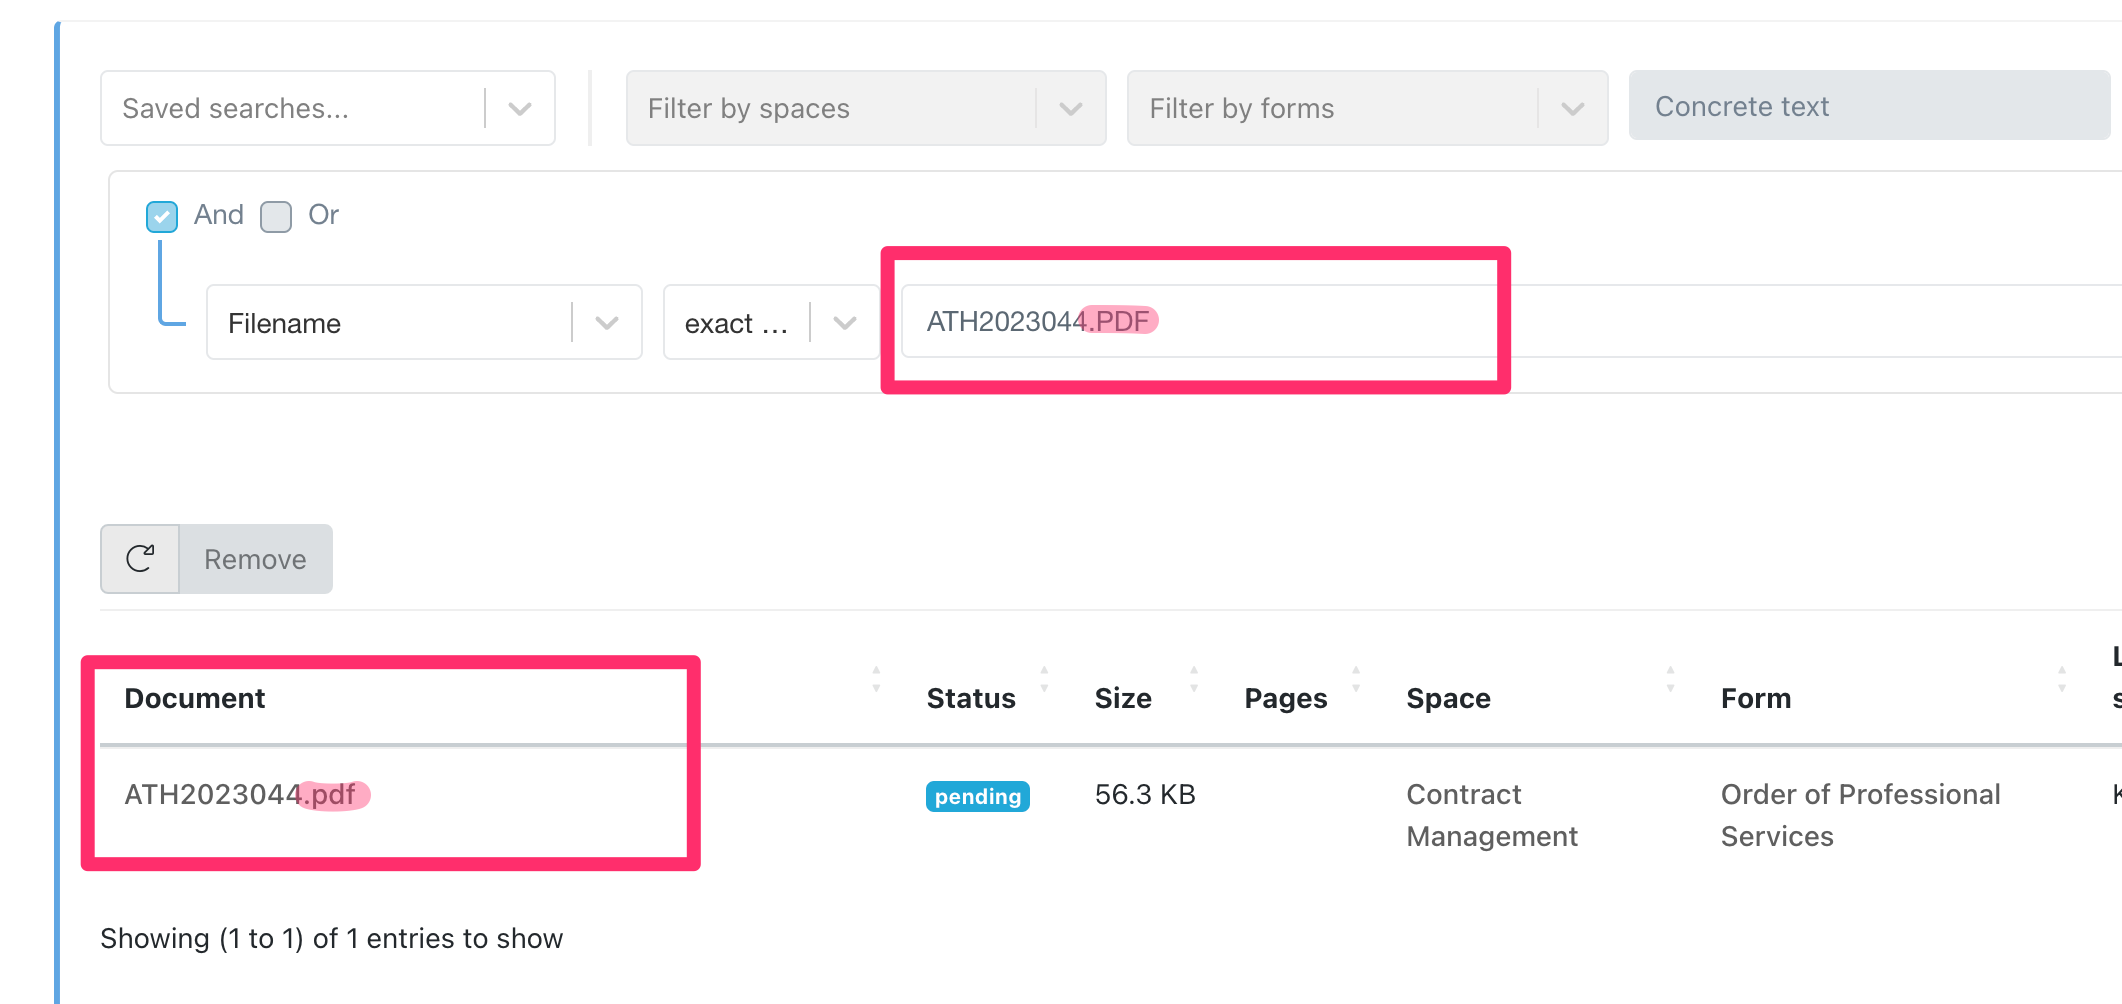Click the refresh icon beside Remove
Viewport: 2122px width, 1004px height.
click(x=140, y=559)
